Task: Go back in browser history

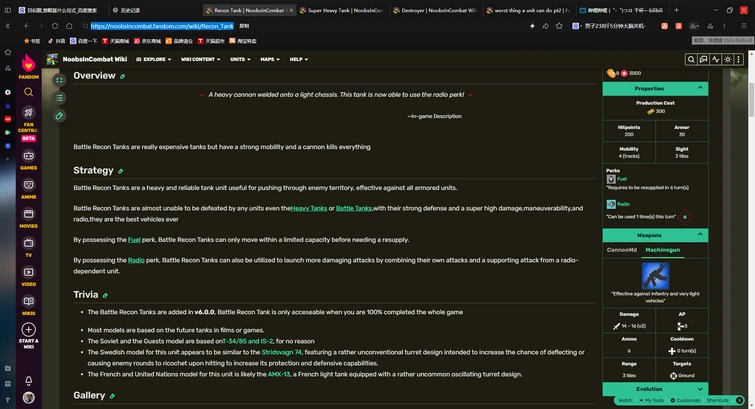Action: [x=26, y=26]
